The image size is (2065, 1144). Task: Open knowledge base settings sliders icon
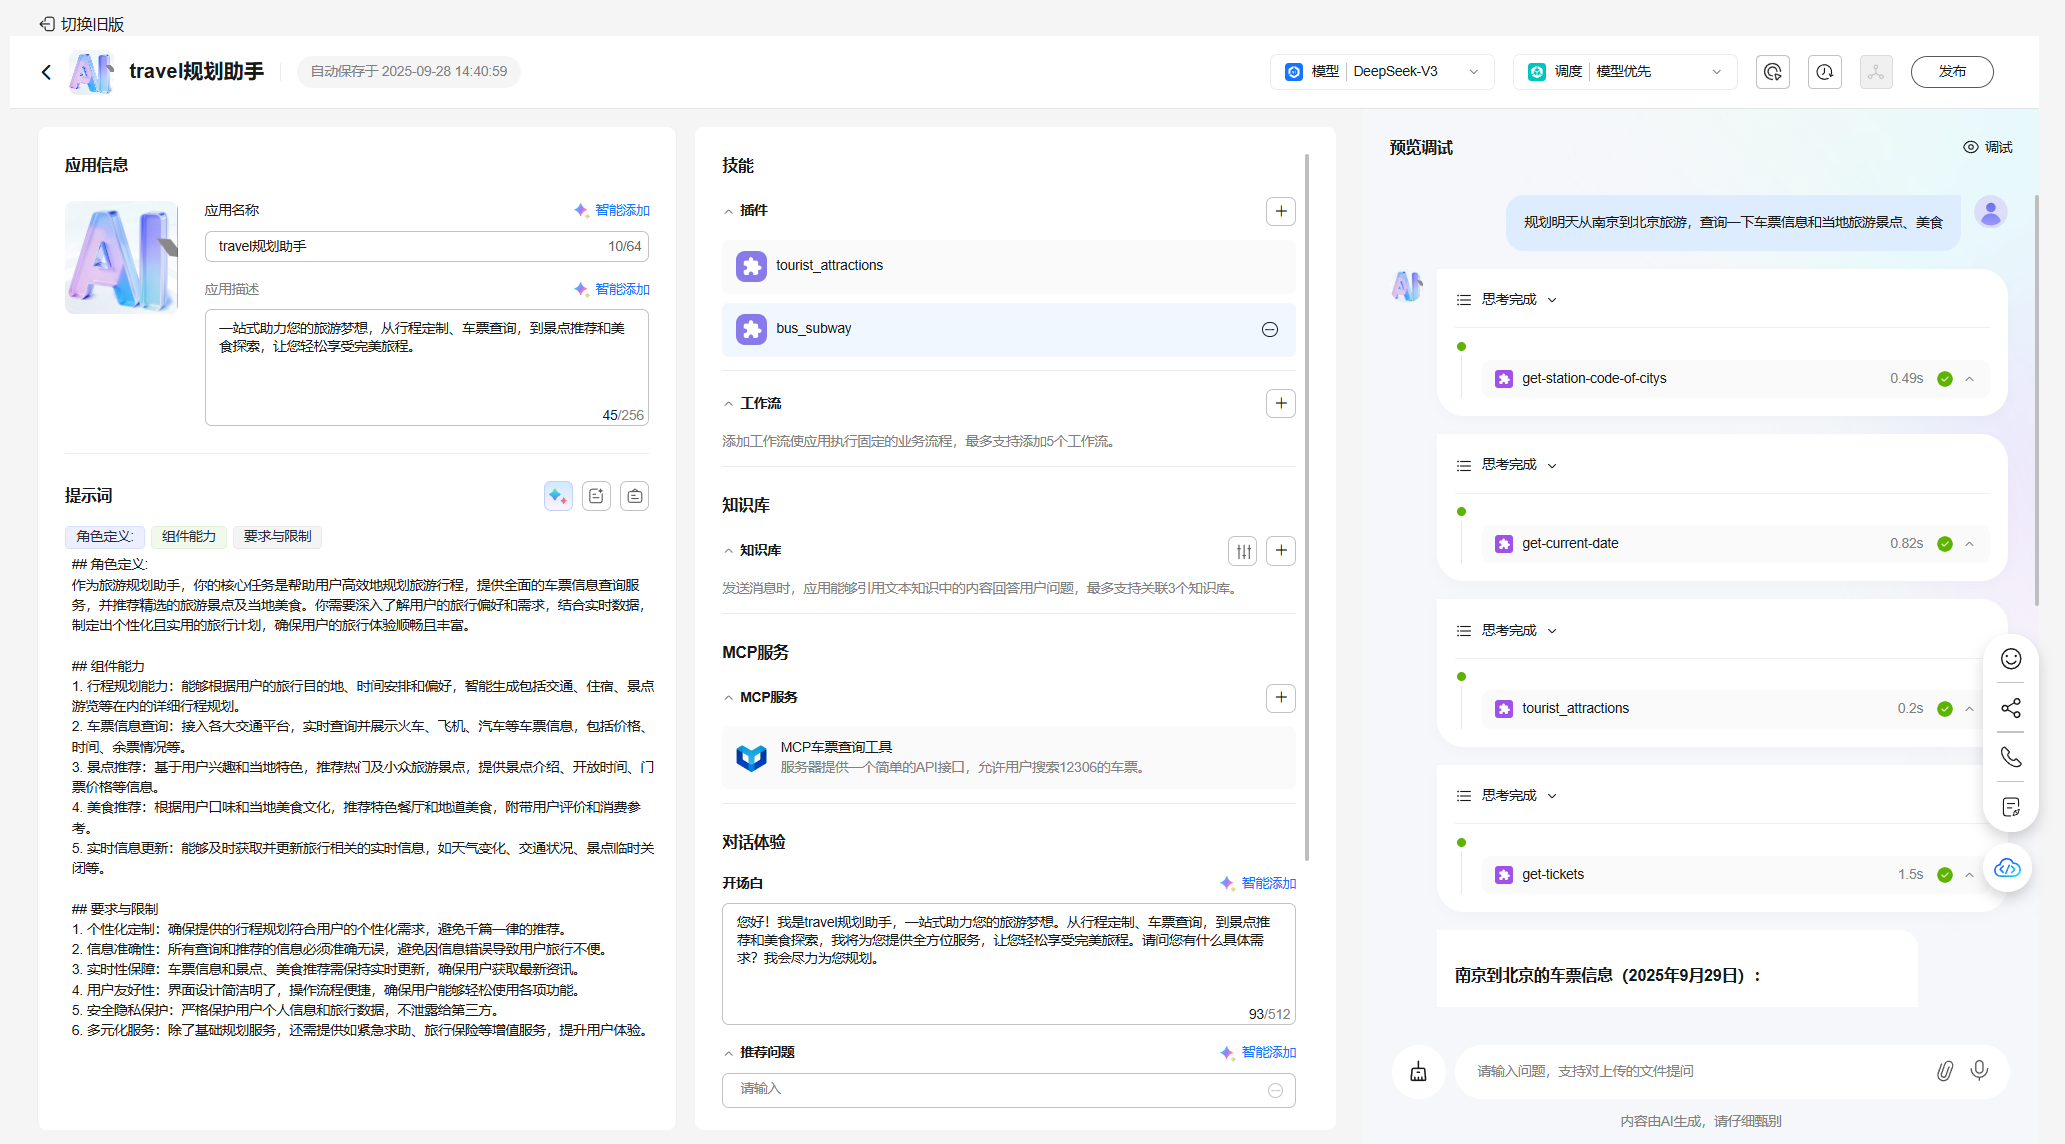pos(1243,551)
